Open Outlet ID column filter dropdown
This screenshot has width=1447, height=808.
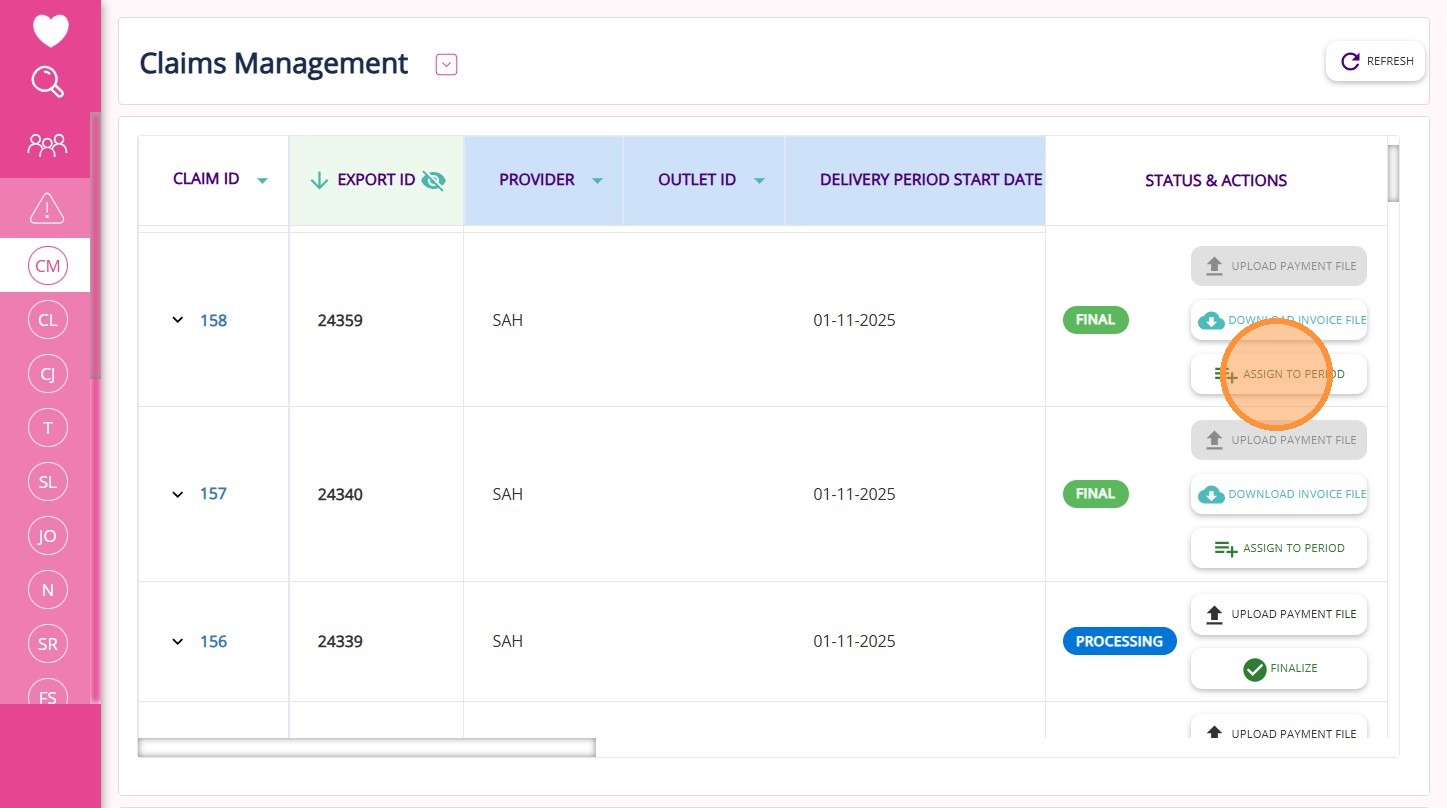759,181
